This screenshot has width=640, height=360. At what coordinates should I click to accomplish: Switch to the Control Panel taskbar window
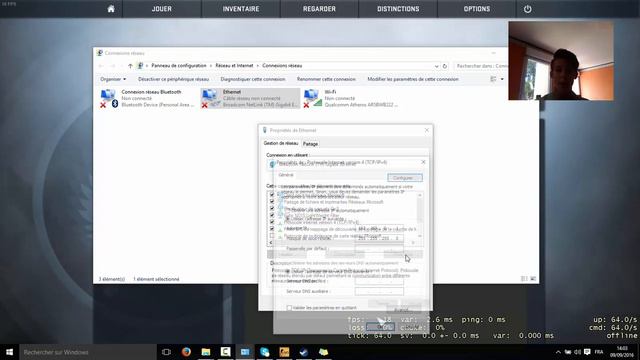point(245,352)
